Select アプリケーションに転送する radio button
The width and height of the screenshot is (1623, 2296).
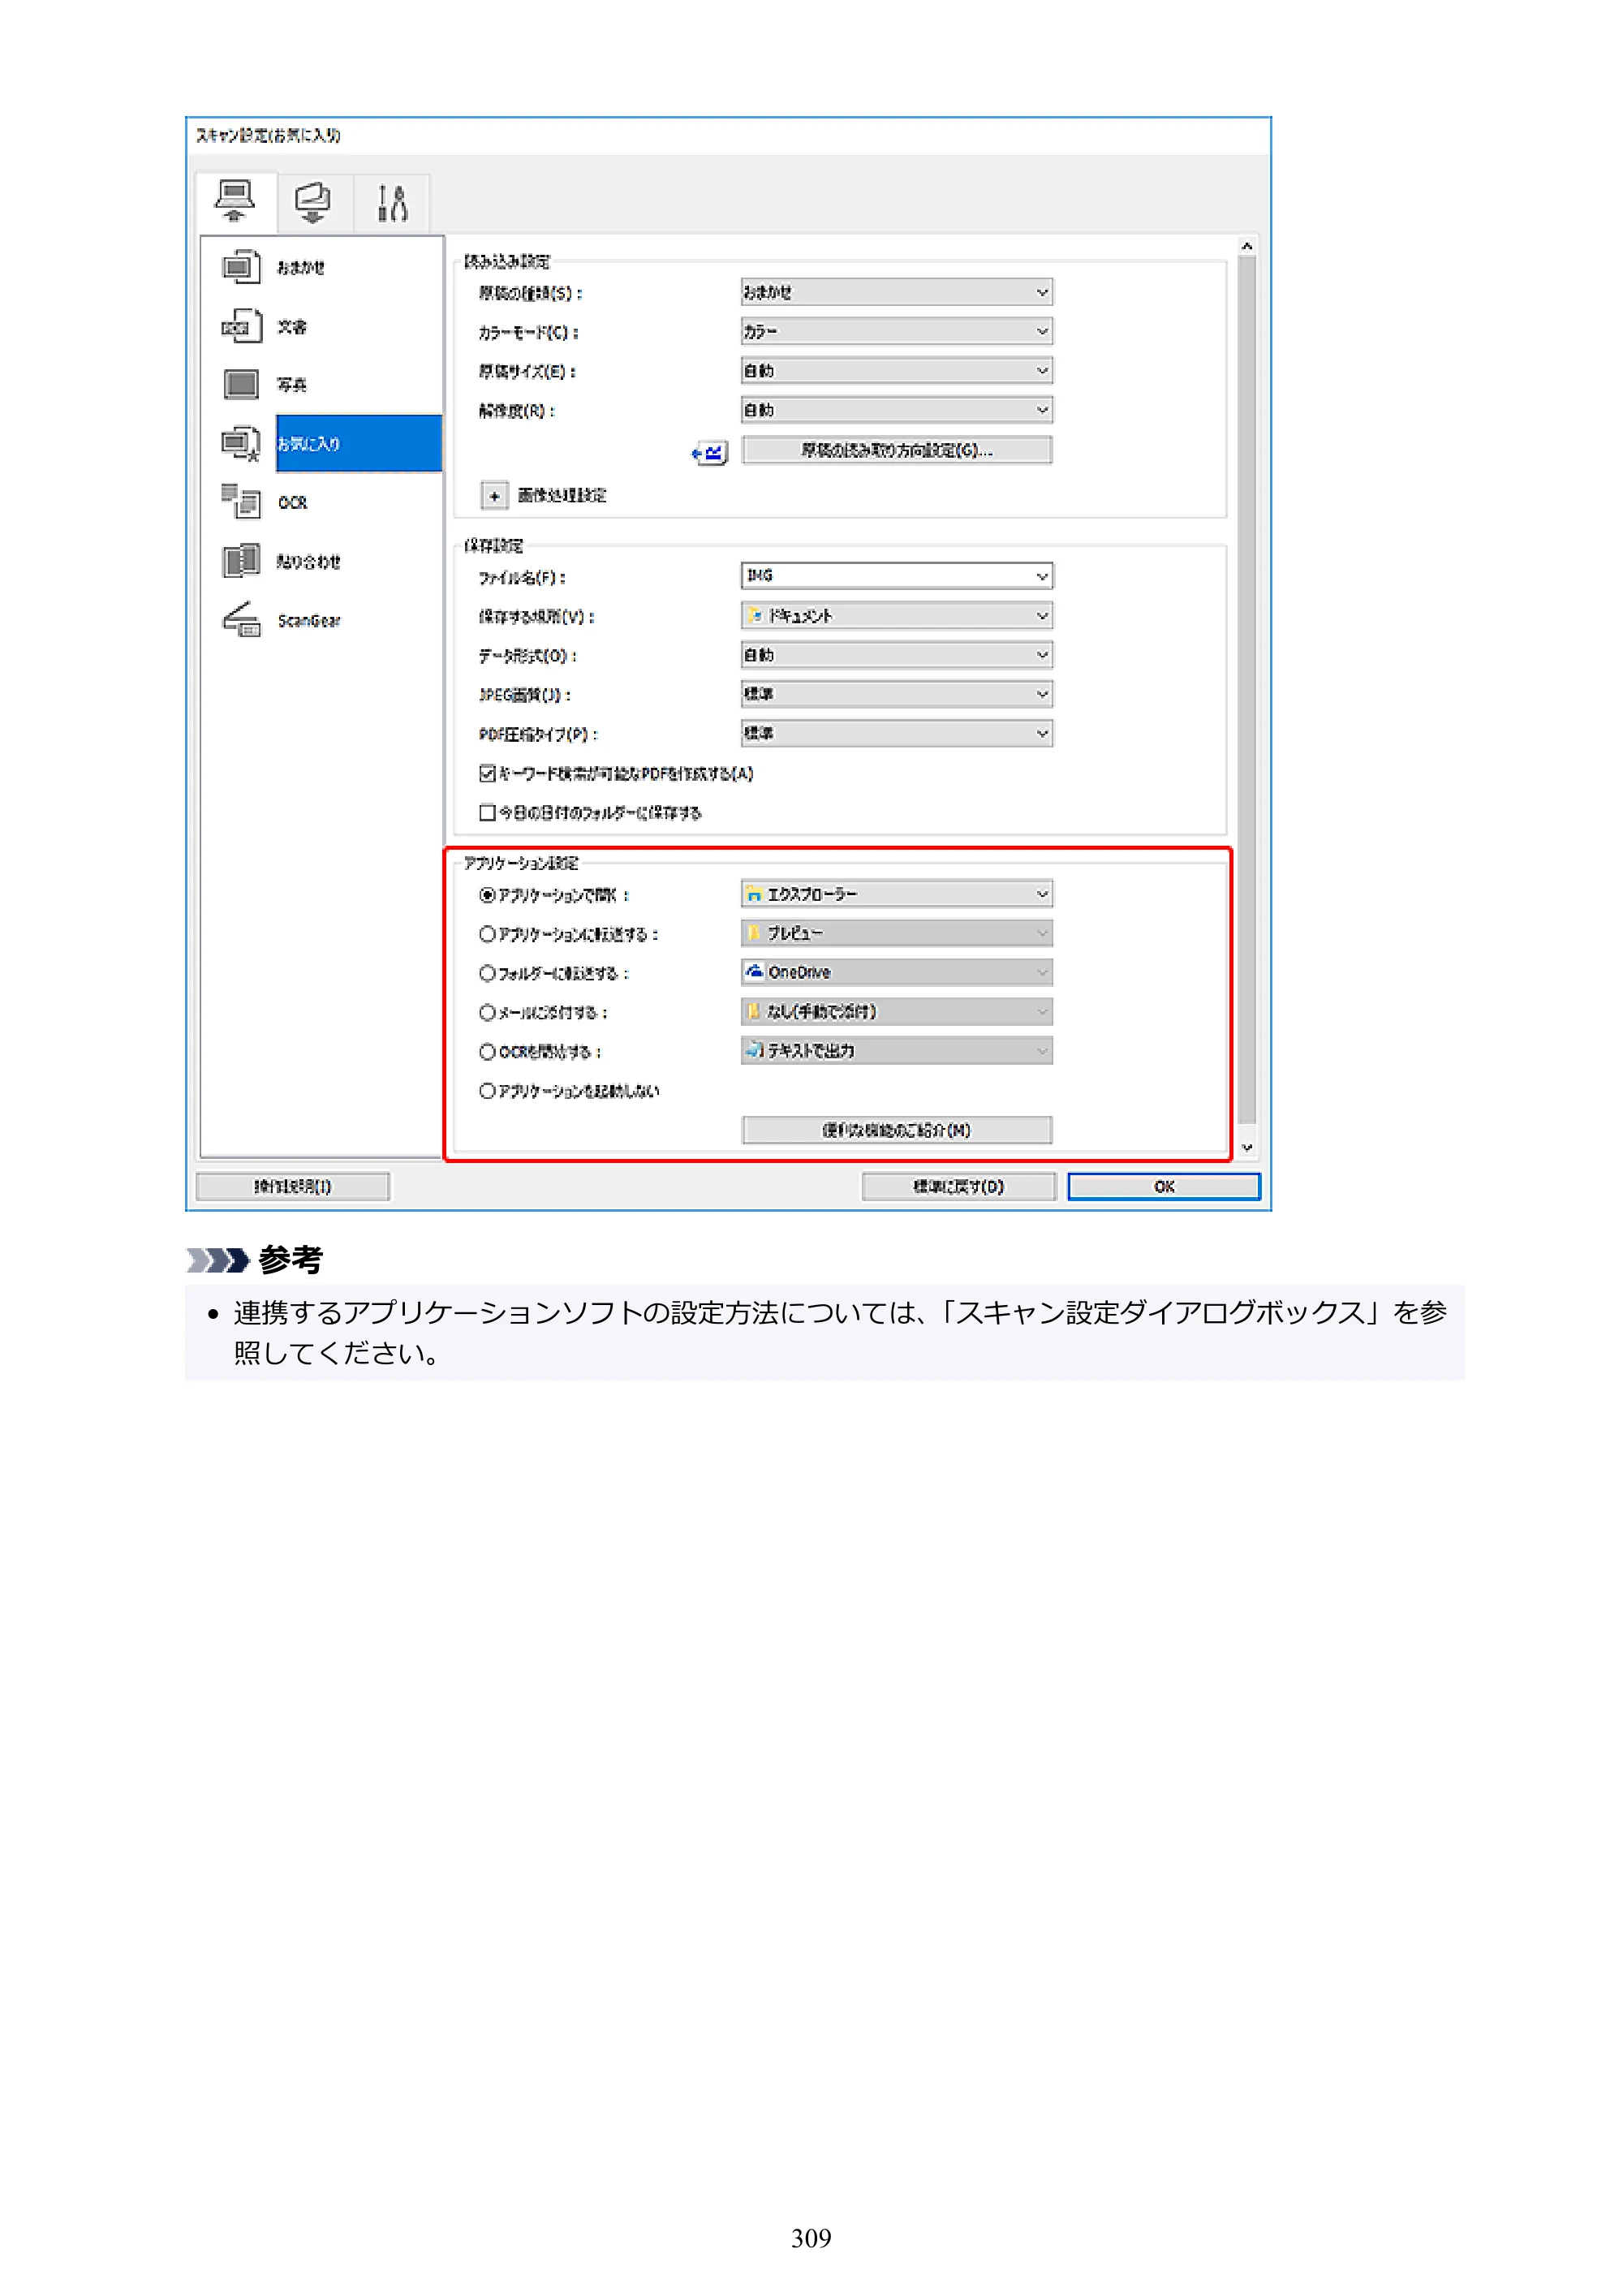487,934
